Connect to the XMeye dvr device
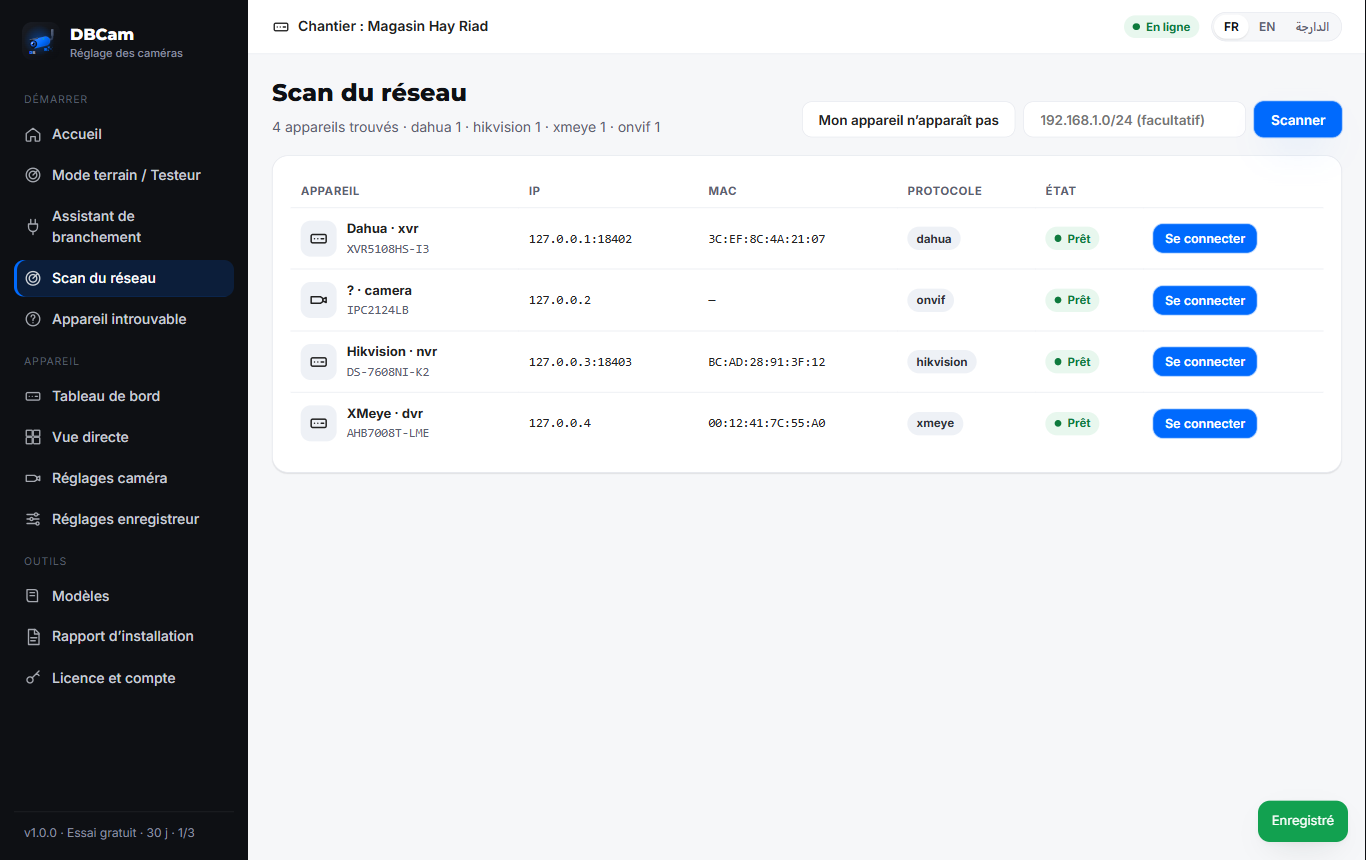This screenshot has width=1366, height=860. (1205, 424)
